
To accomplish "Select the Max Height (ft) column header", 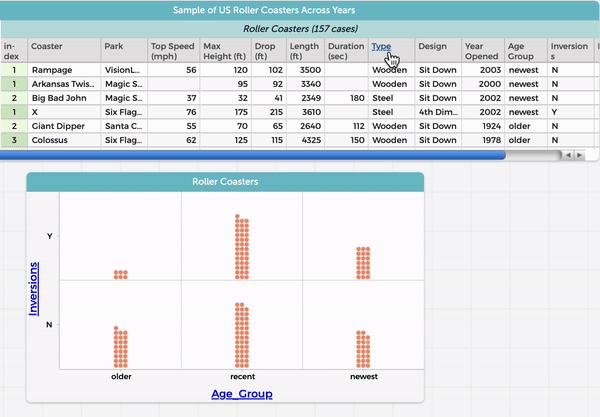I will [225, 50].
